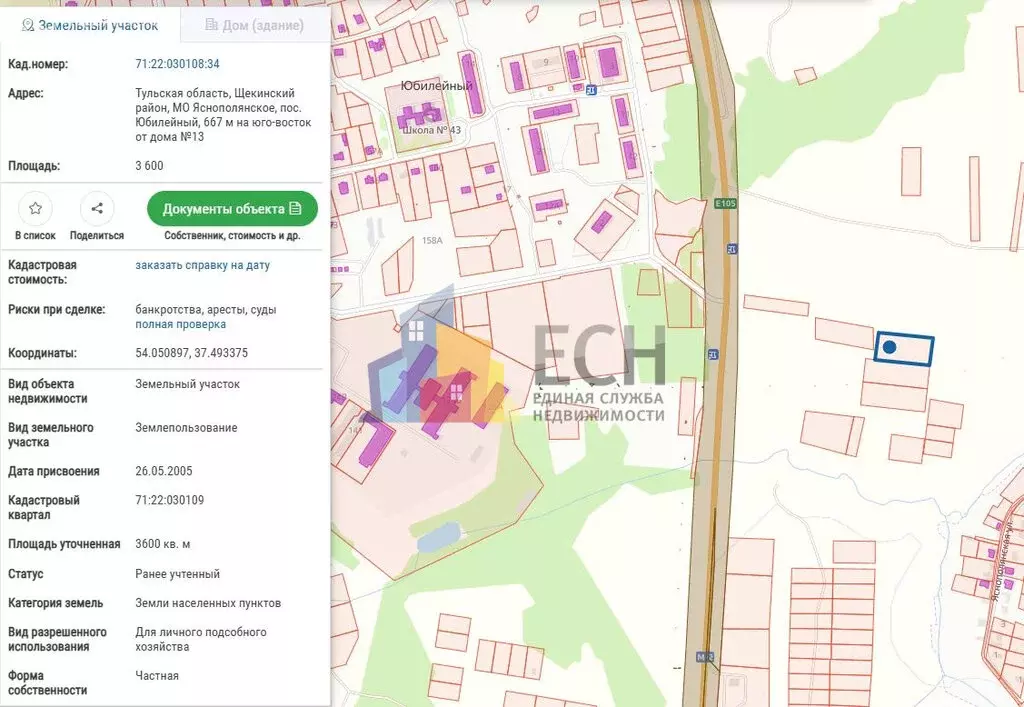
Task: Click bus stop icon just below E105 shield
Action: 731,248
